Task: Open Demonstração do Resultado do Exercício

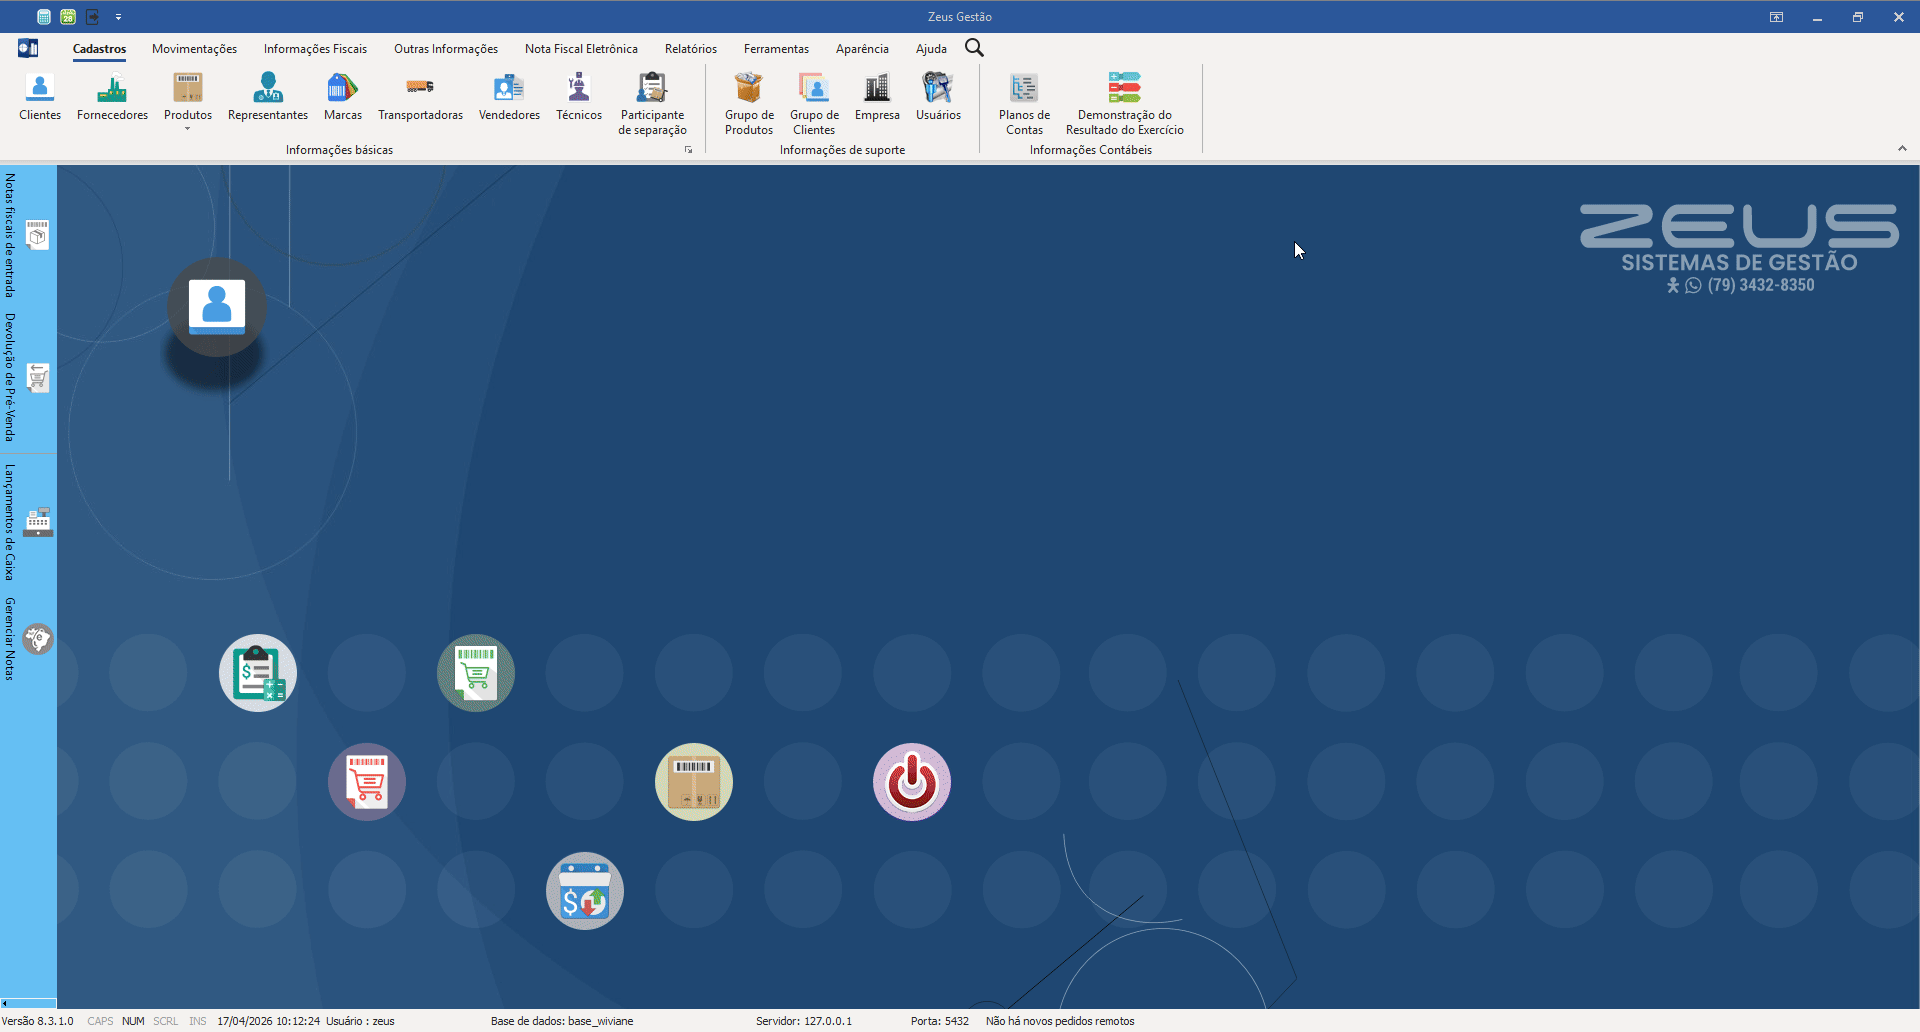Action: point(1125,104)
